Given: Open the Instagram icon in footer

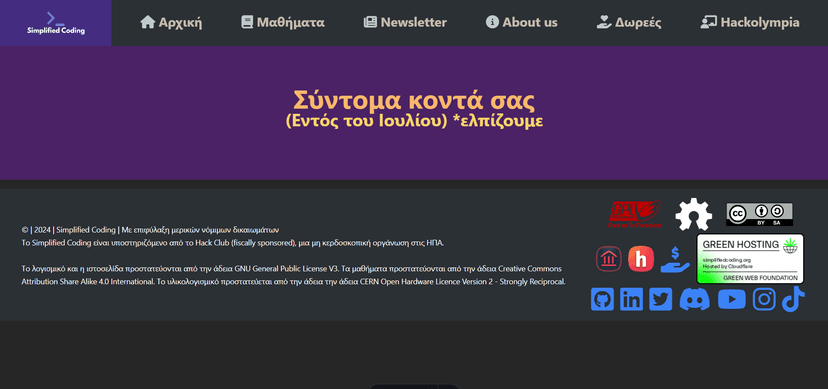Looking at the screenshot, I should [x=764, y=299].
